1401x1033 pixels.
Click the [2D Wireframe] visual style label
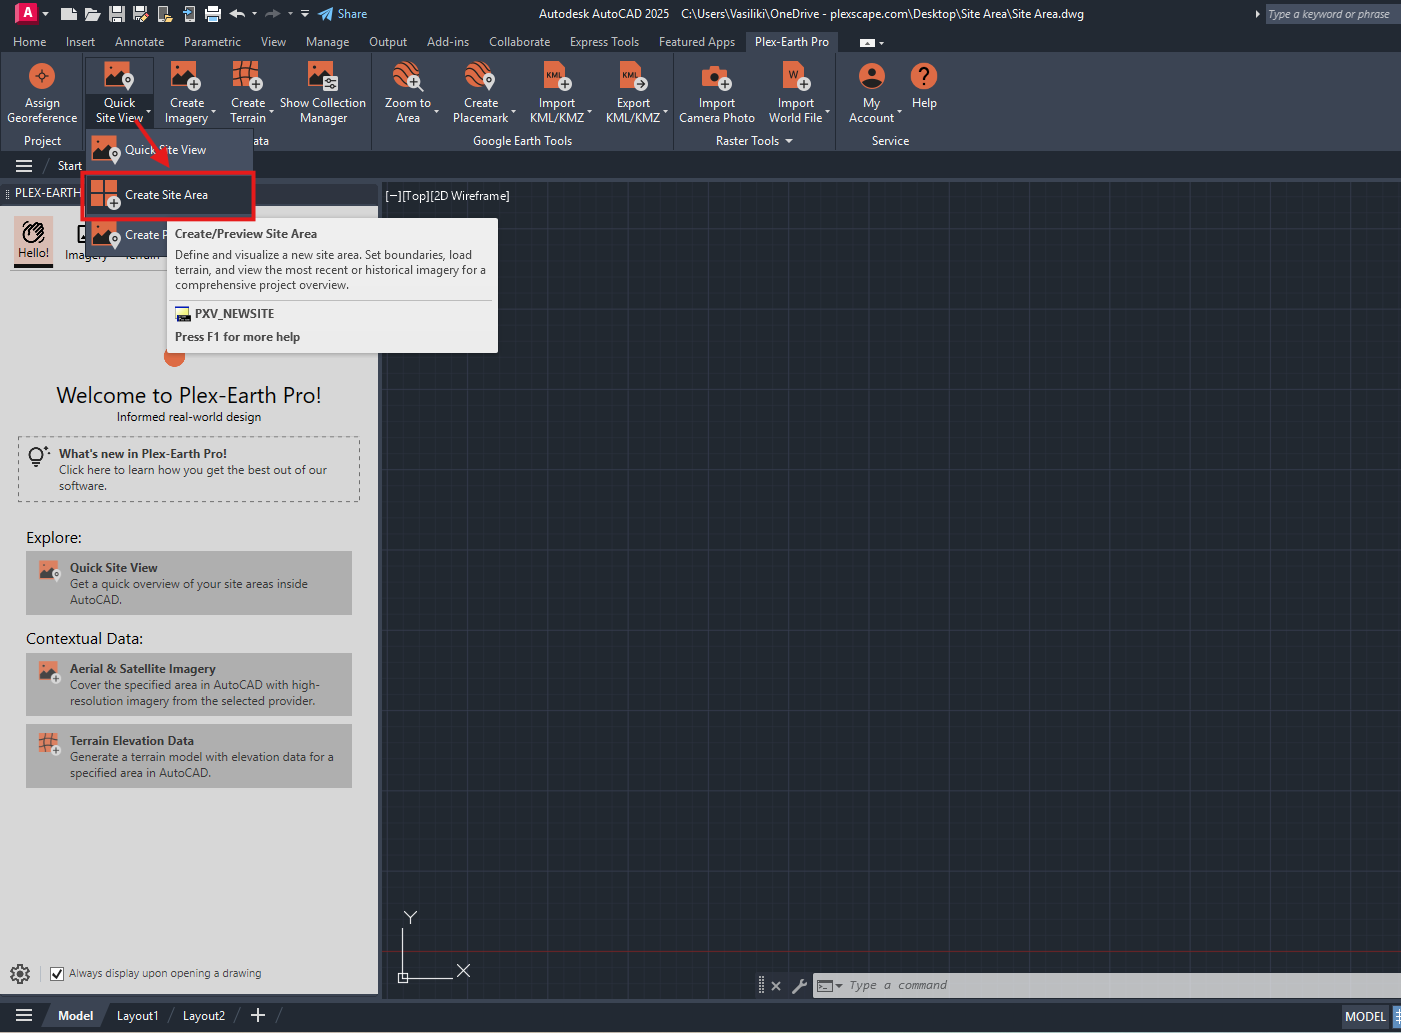click(471, 196)
